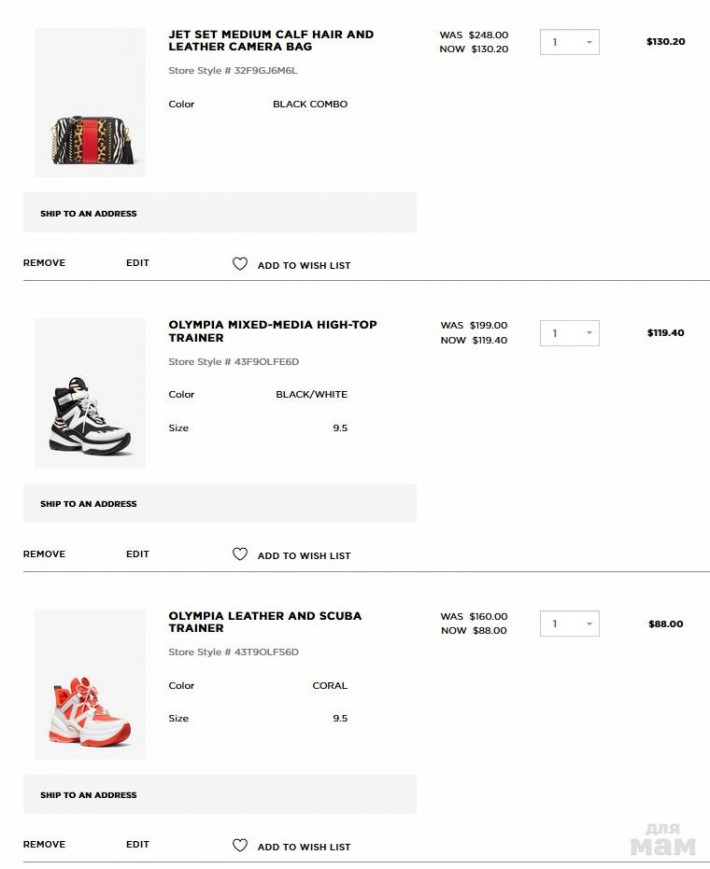Open quantity dropdown for Jet Set camera bag
The image size is (710, 869).
(569, 42)
